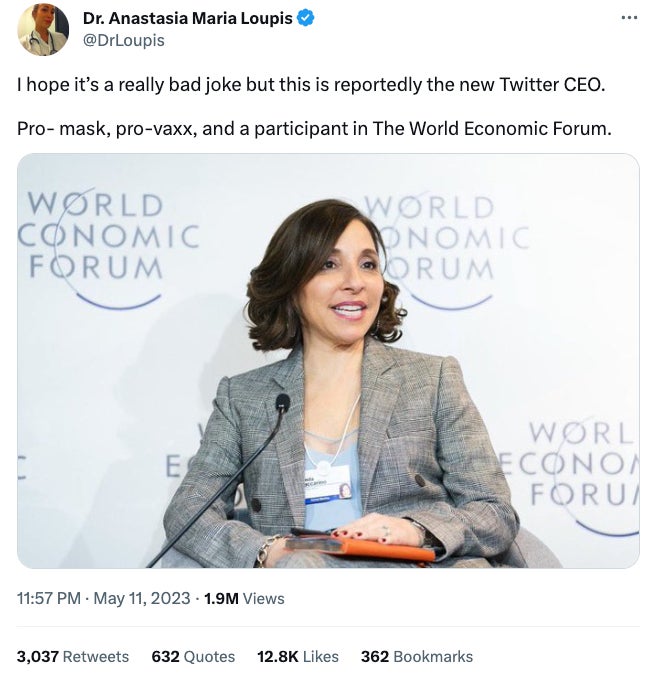656x682 pixels.
Task: Open the @DrLoupis handle link
Action: 123,40
